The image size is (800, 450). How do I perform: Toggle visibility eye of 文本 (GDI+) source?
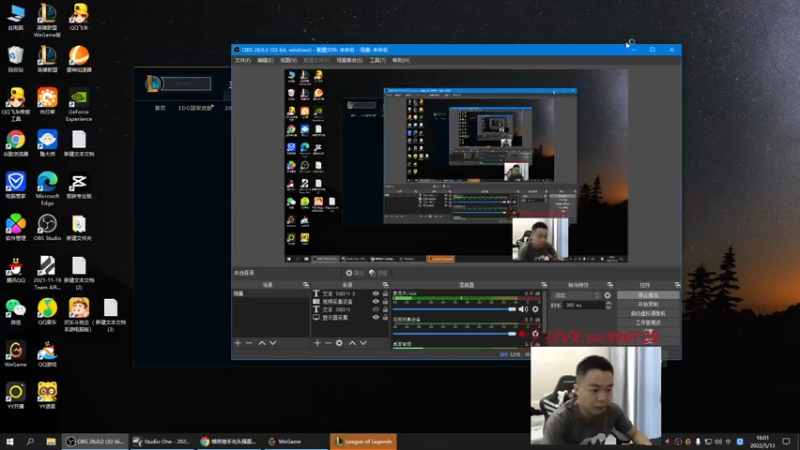[x=376, y=309]
